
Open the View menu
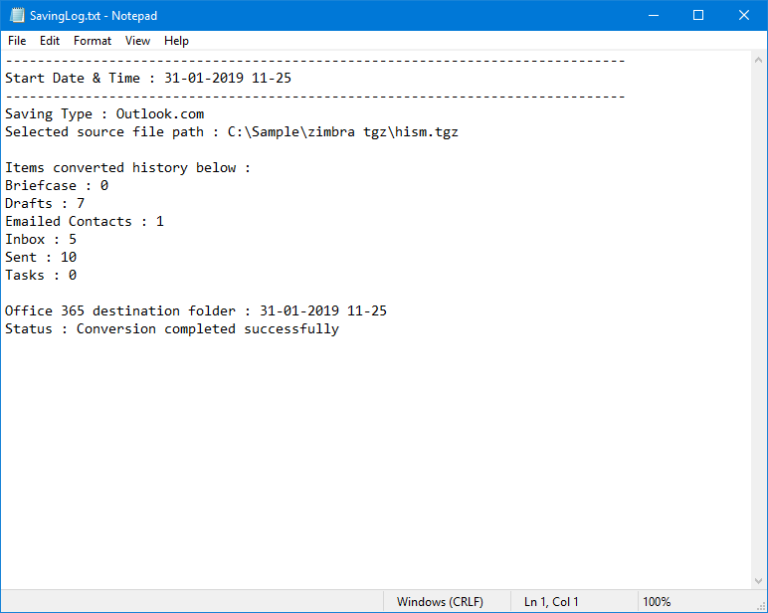click(138, 41)
